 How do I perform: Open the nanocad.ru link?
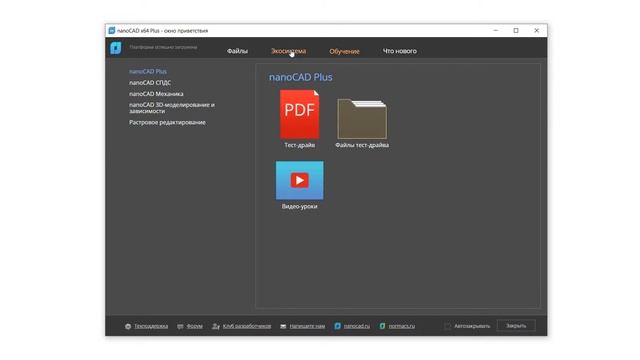[x=356, y=326]
